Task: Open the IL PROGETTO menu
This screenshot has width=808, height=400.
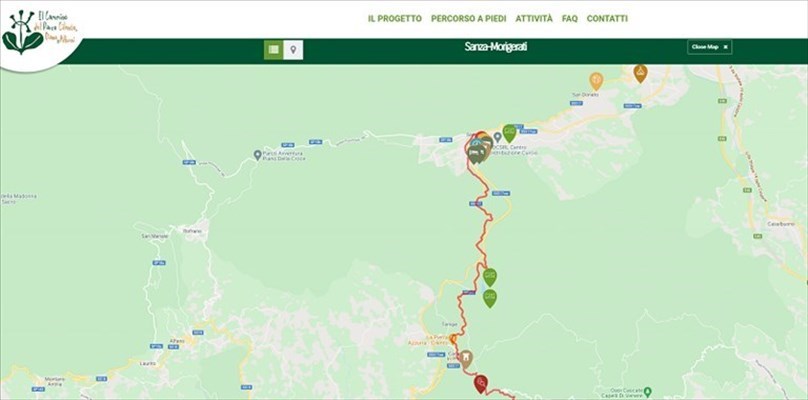Action: 395,19
